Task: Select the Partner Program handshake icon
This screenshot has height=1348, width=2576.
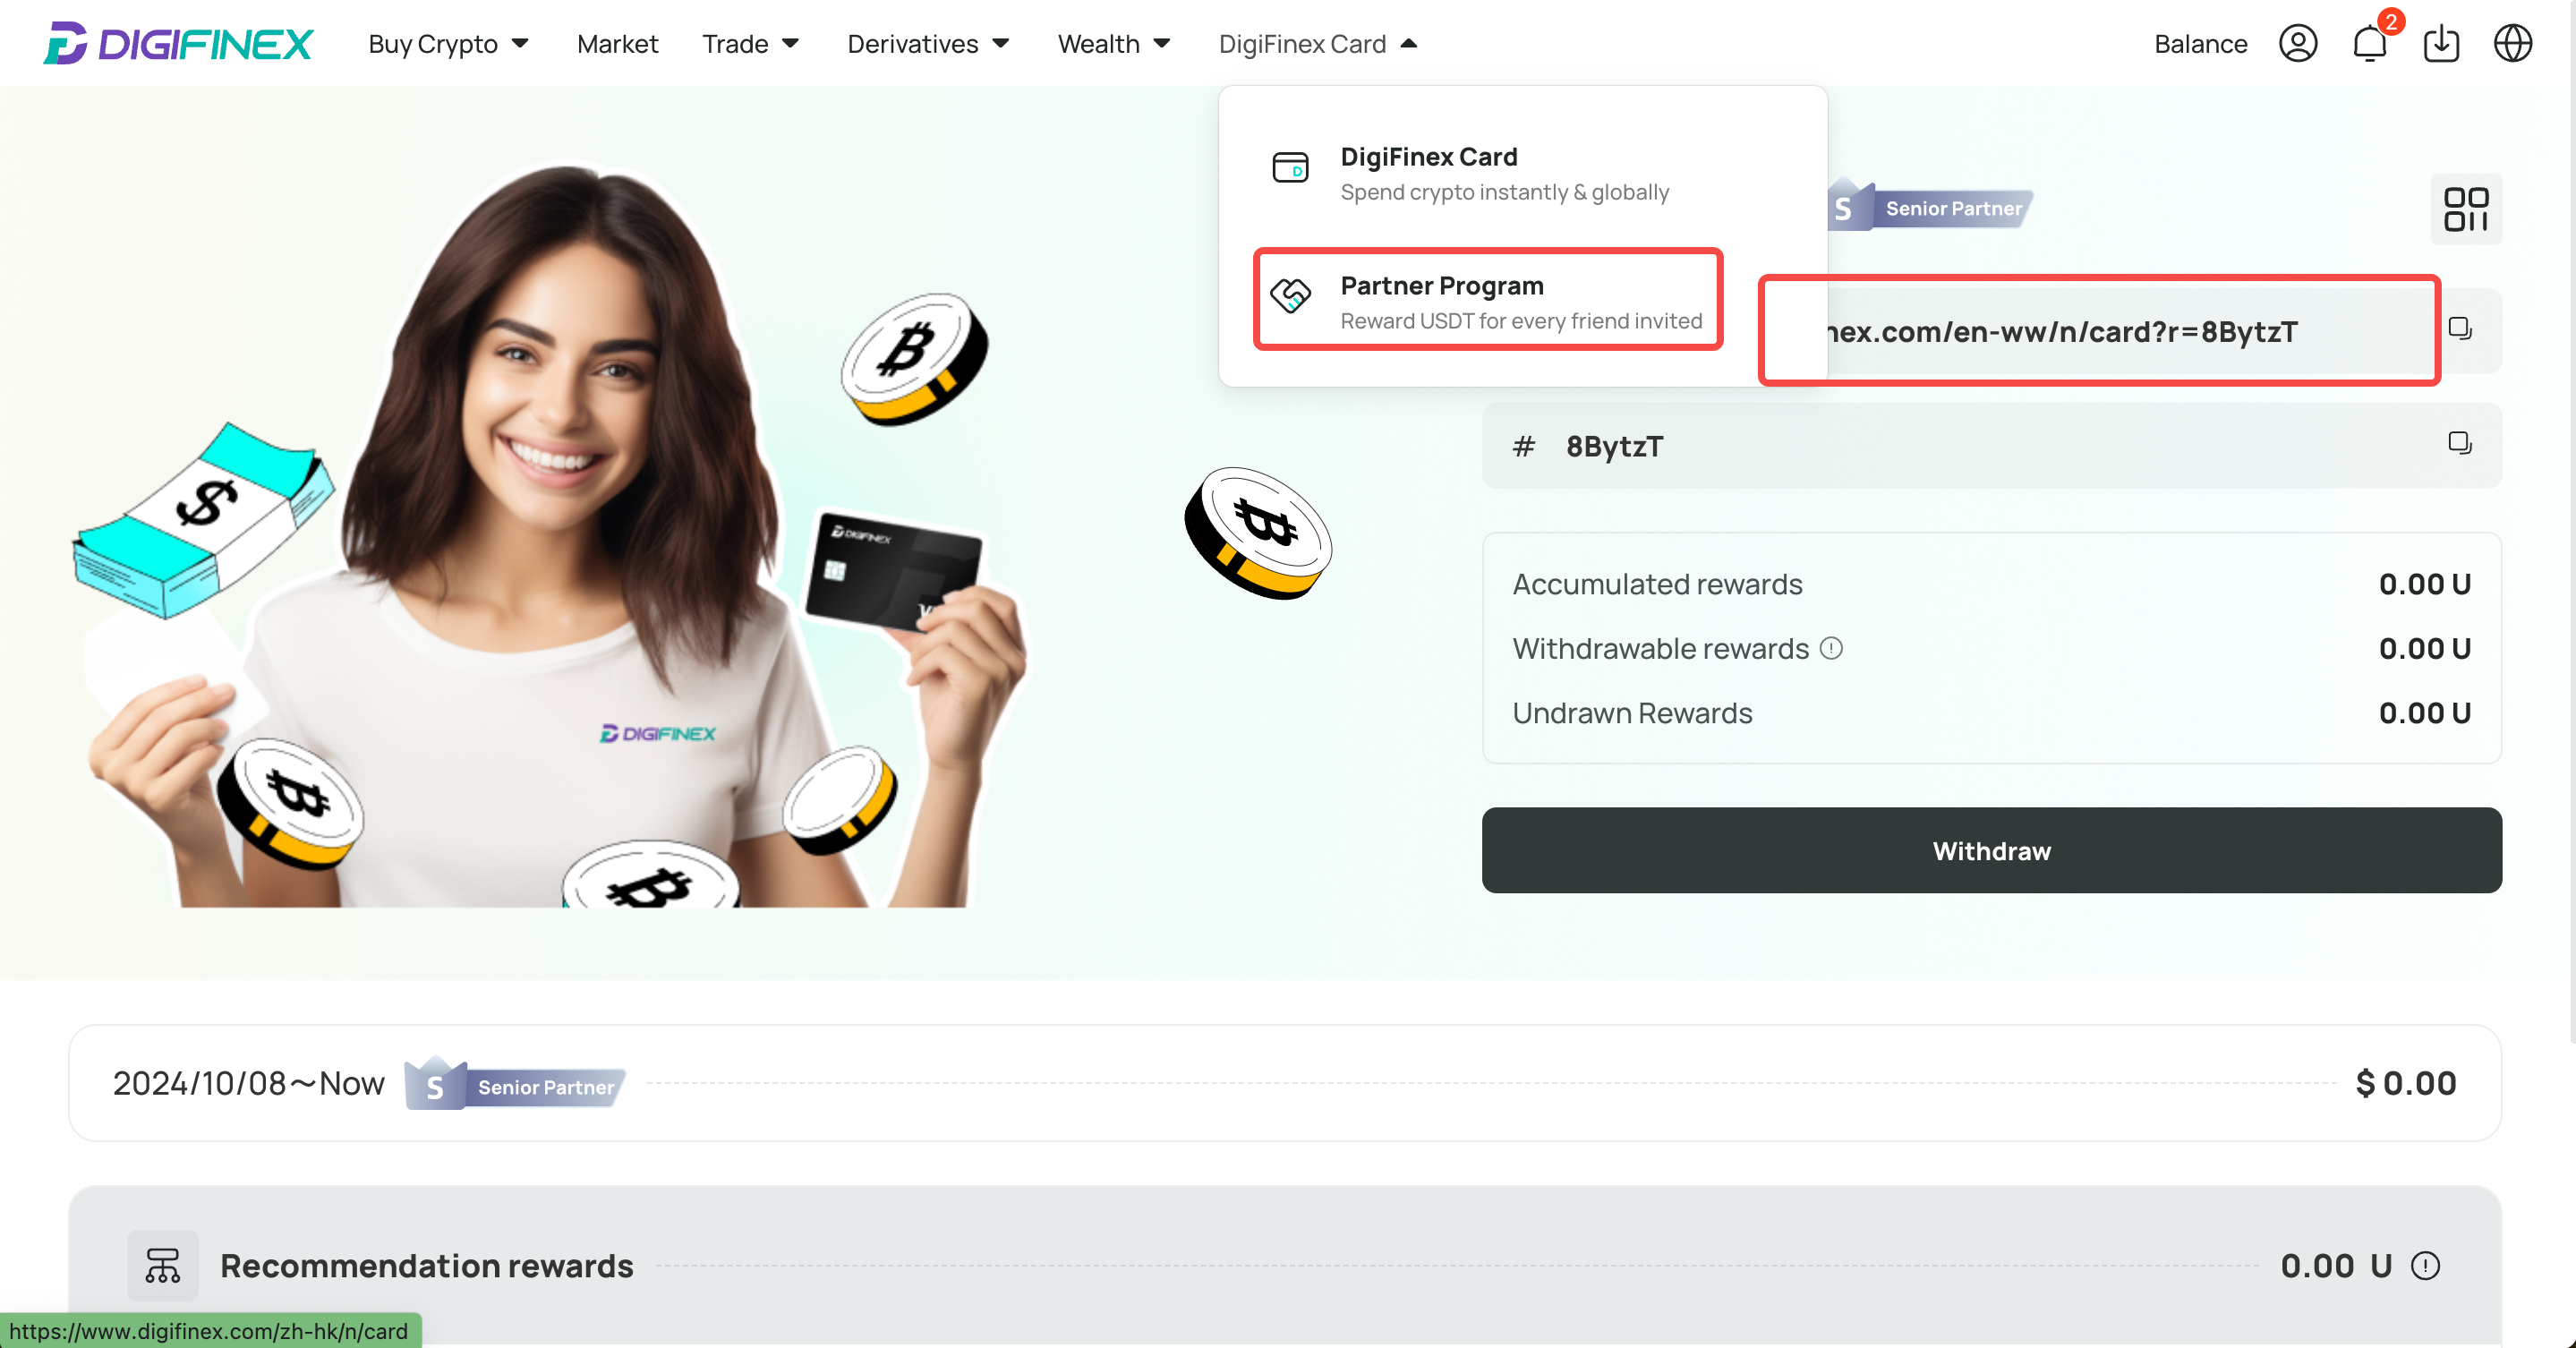Action: click(1290, 296)
